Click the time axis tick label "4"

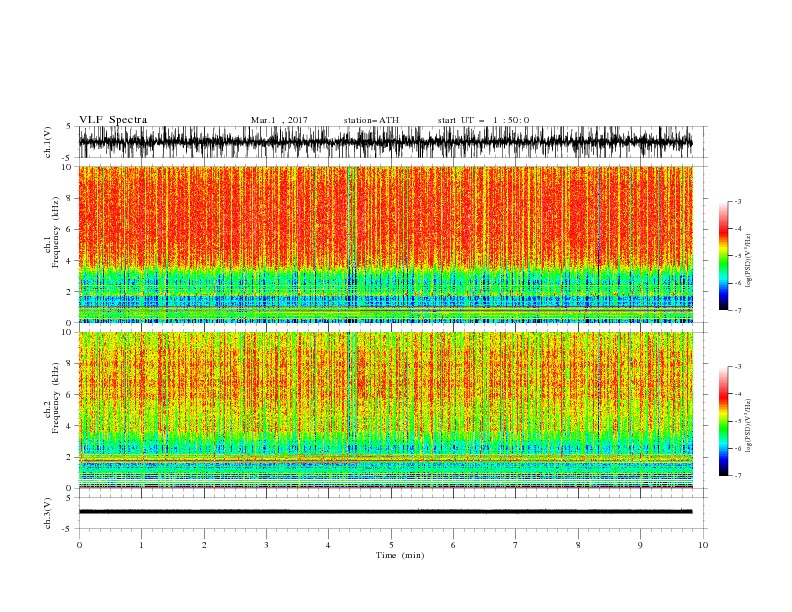[x=328, y=545]
